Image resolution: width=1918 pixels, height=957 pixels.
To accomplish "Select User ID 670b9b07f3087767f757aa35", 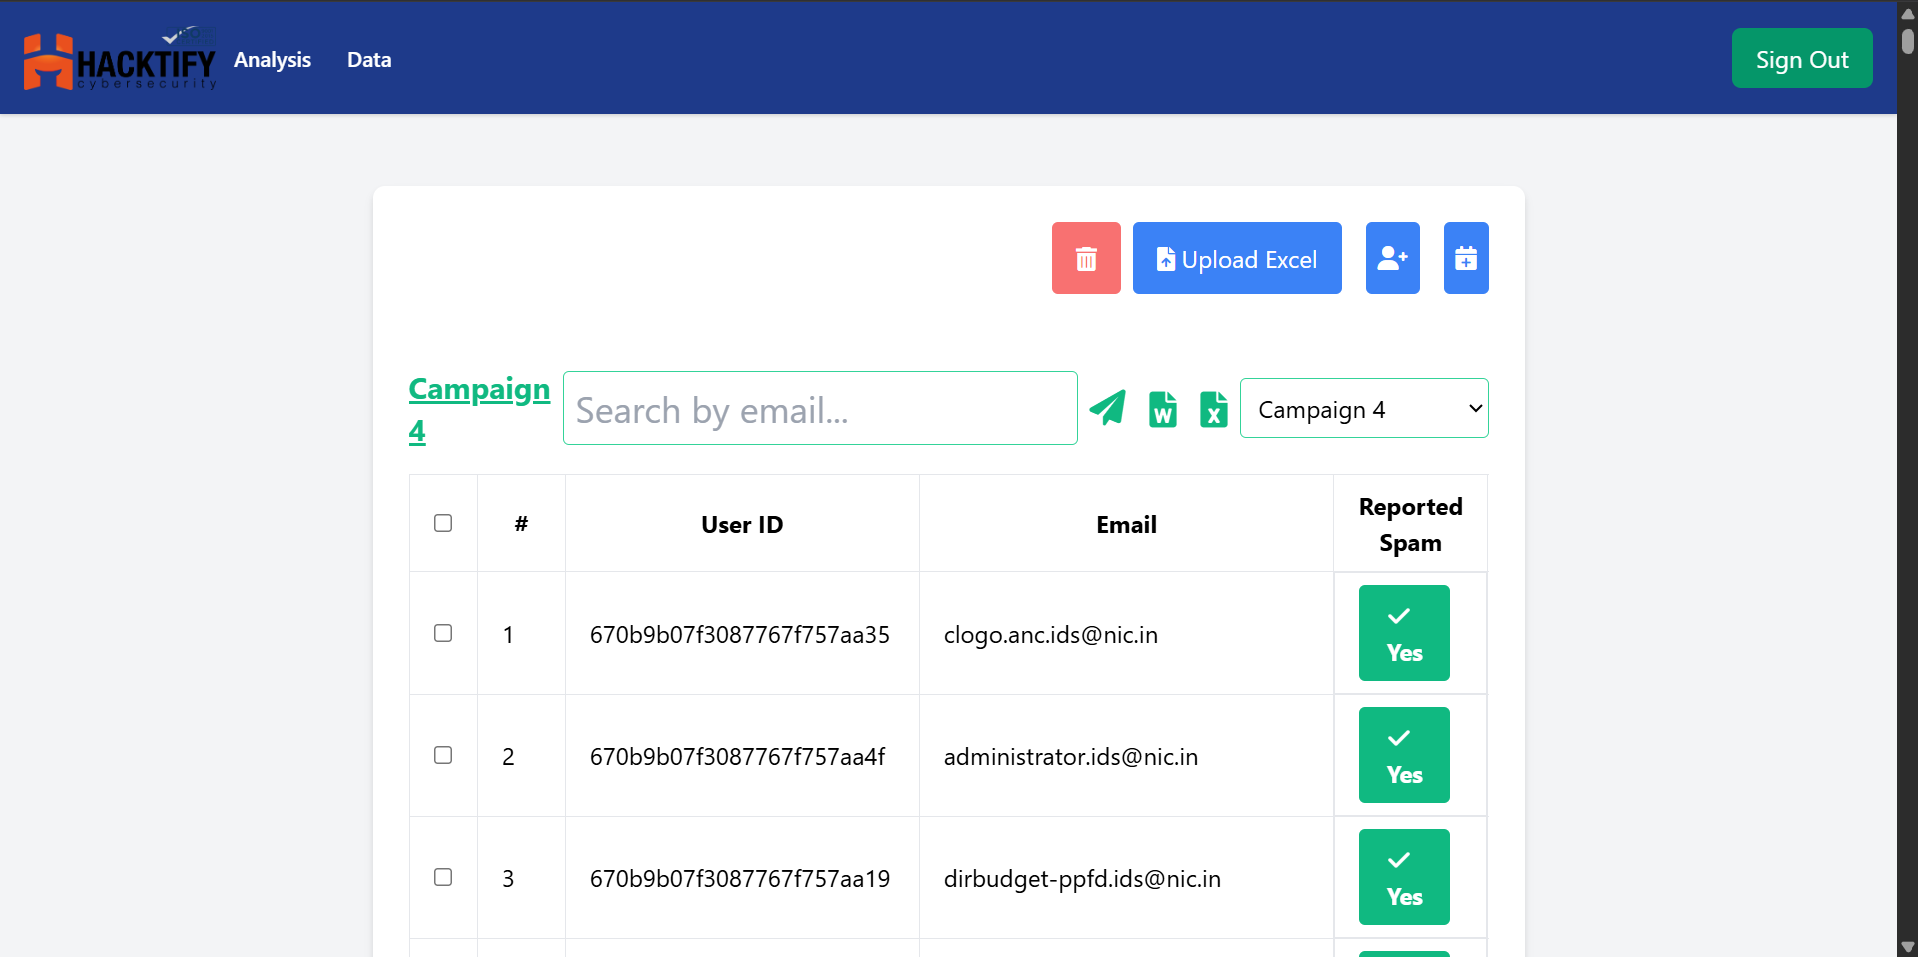I will (740, 635).
